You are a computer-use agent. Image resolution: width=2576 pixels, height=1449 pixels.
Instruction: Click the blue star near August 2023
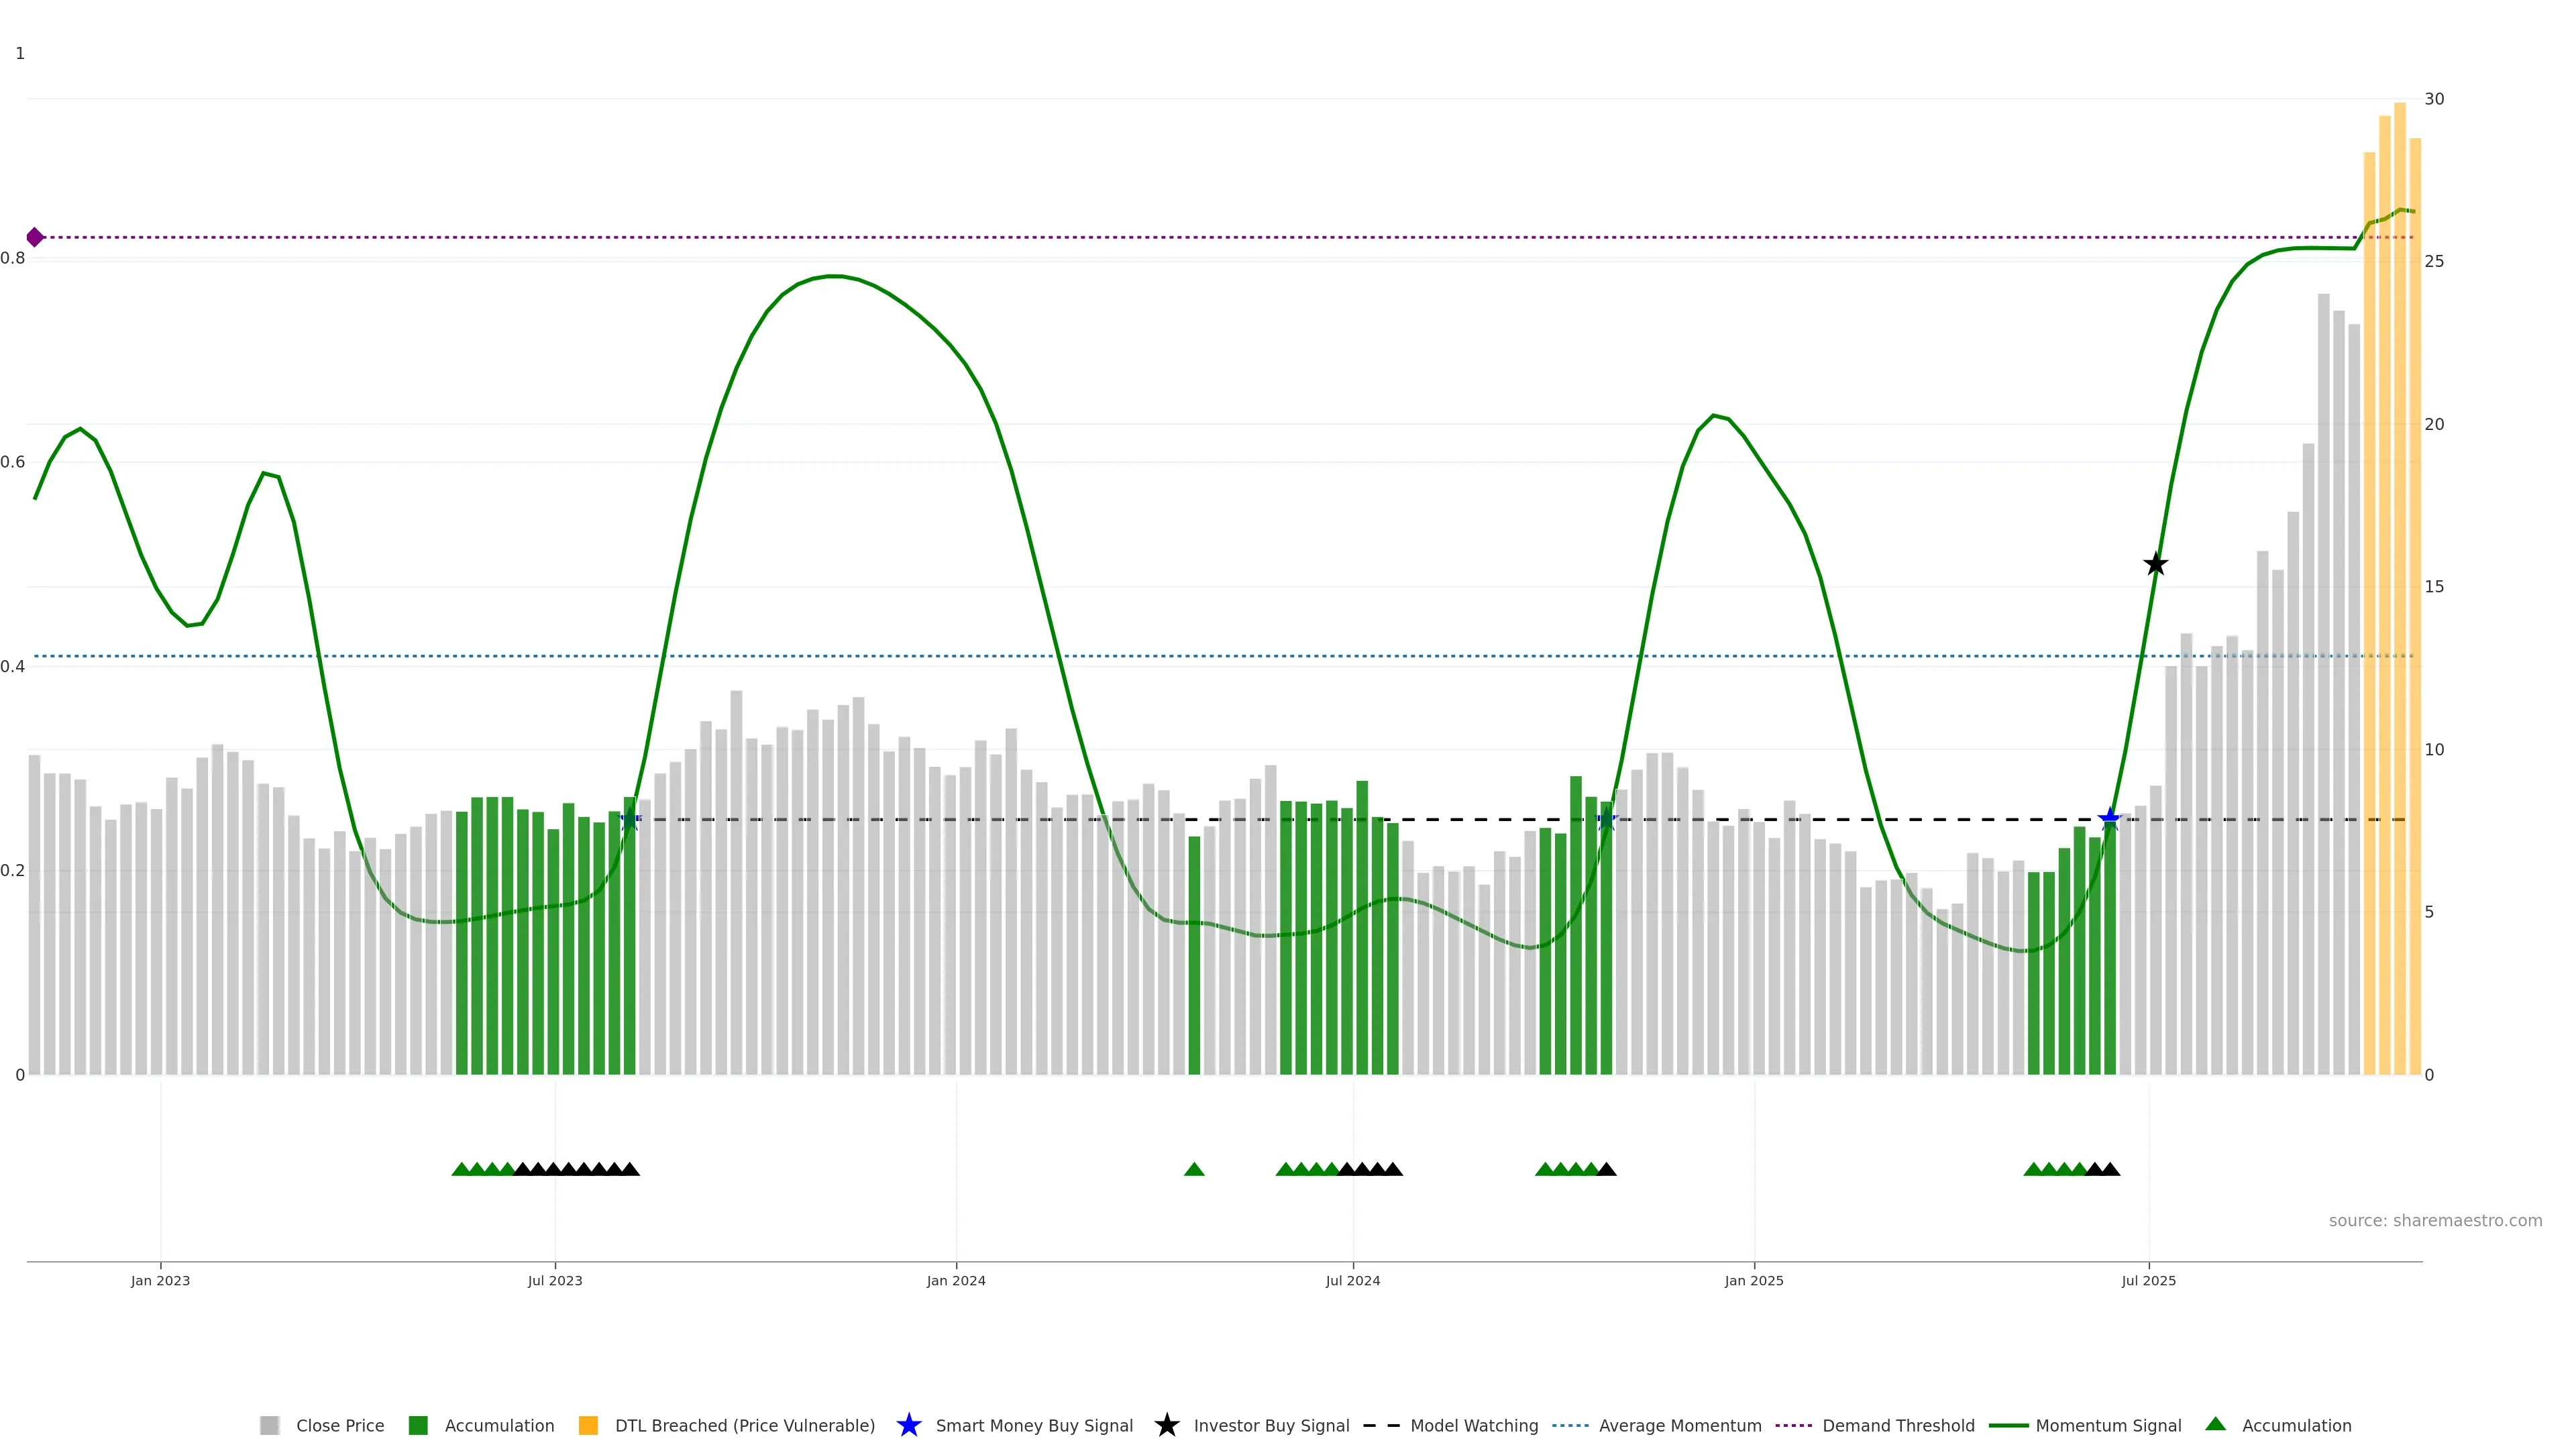(629, 820)
